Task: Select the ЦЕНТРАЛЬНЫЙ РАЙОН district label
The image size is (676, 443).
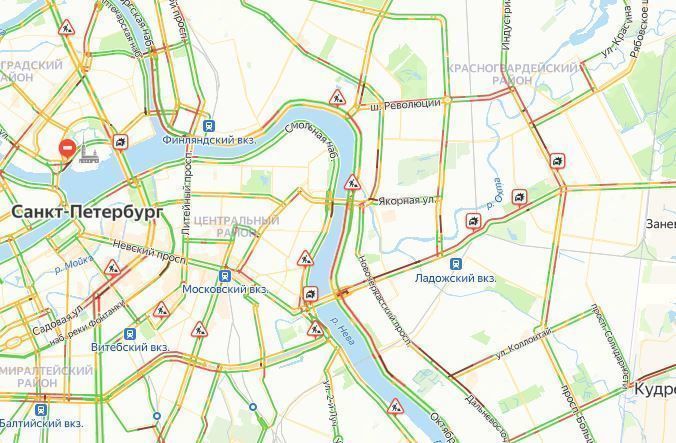Action: [x=236, y=227]
